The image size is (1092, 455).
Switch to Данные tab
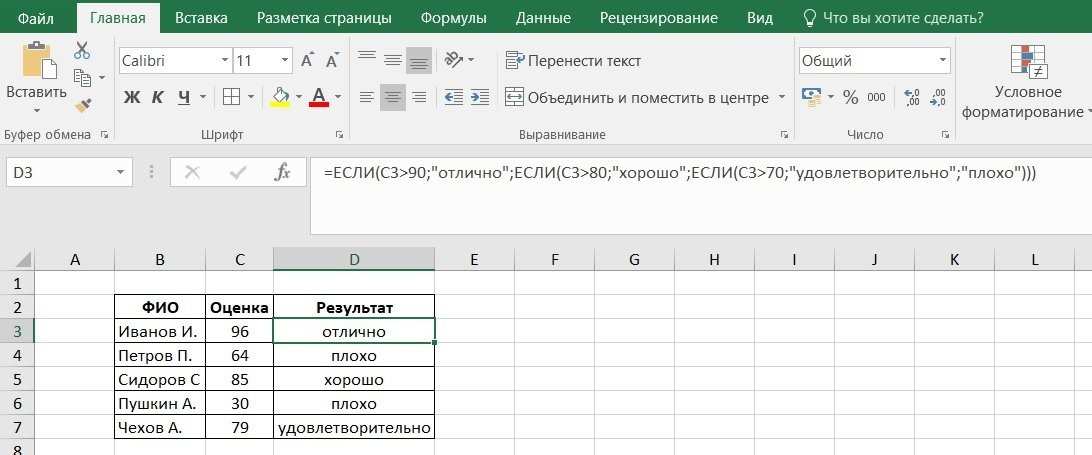point(543,18)
